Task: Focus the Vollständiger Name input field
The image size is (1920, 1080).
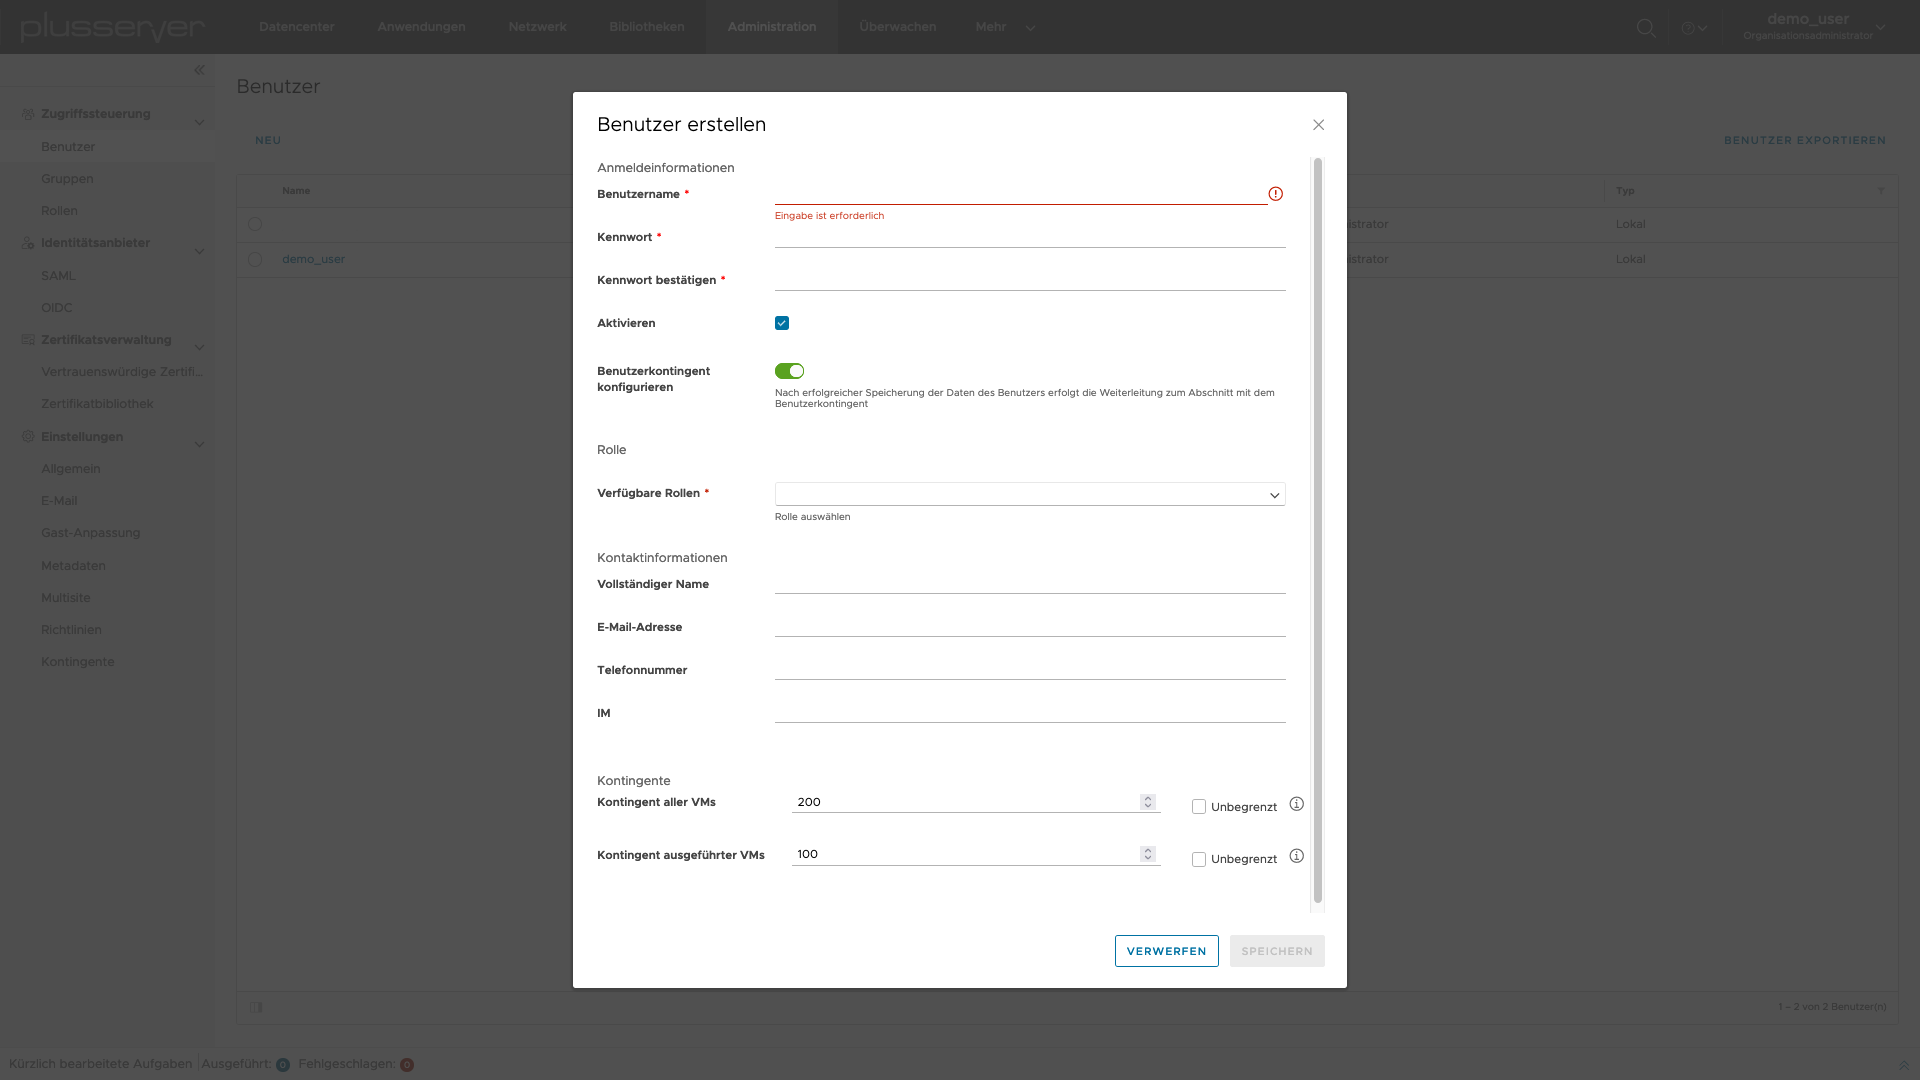Action: pyautogui.click(x=1030, y=583)
